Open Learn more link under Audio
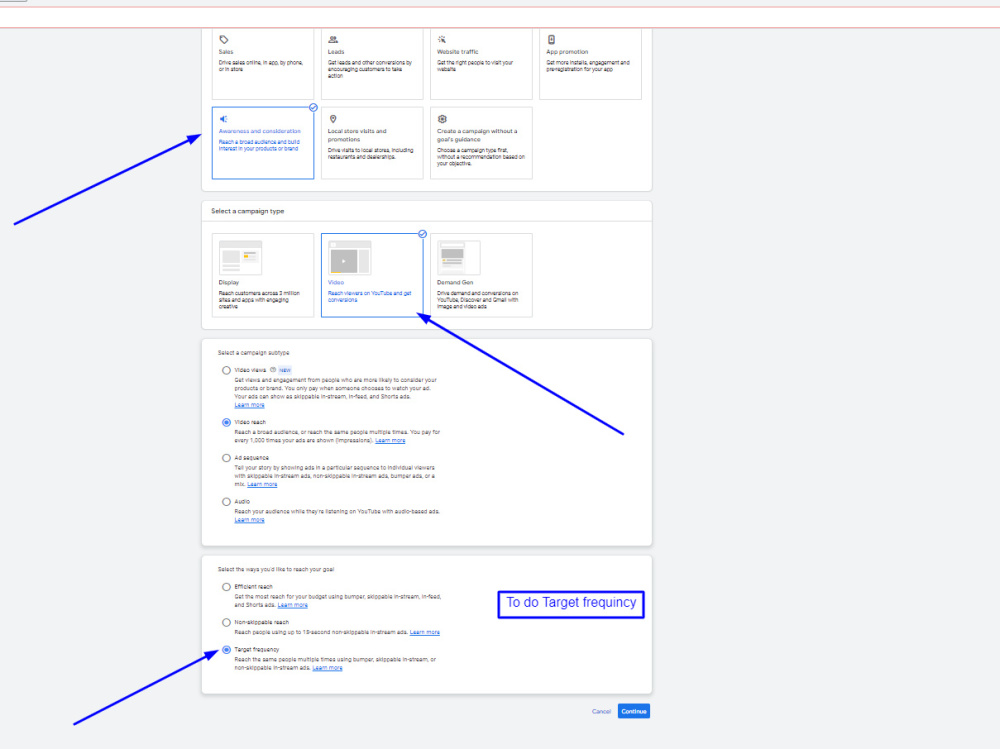Image resolution: width=1000 pixels, height=749 pixels. [x=249, y=520]
